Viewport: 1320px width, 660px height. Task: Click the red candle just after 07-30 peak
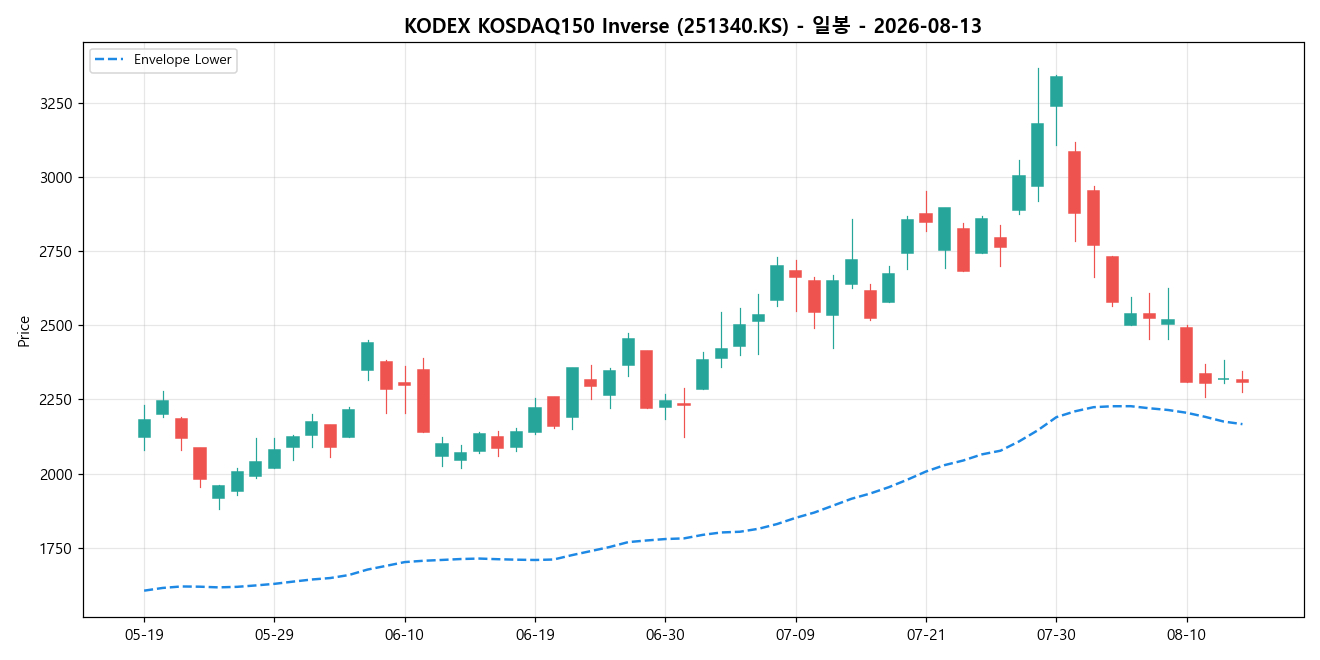[x=1074, y=182]
